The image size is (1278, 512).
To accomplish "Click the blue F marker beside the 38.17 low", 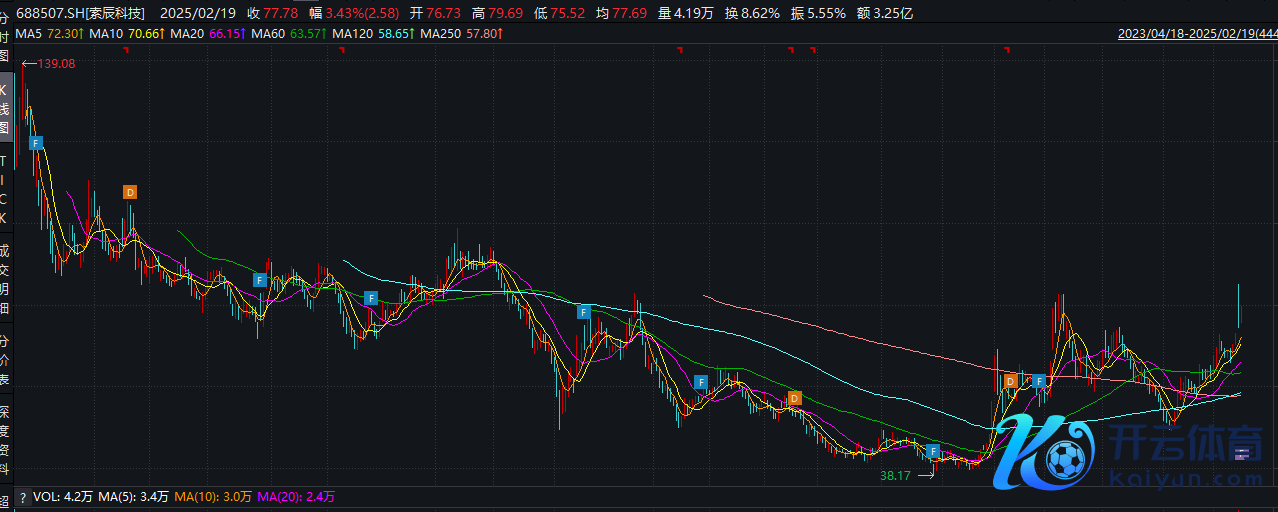I will pyautogui.click(x=933, y=452).
